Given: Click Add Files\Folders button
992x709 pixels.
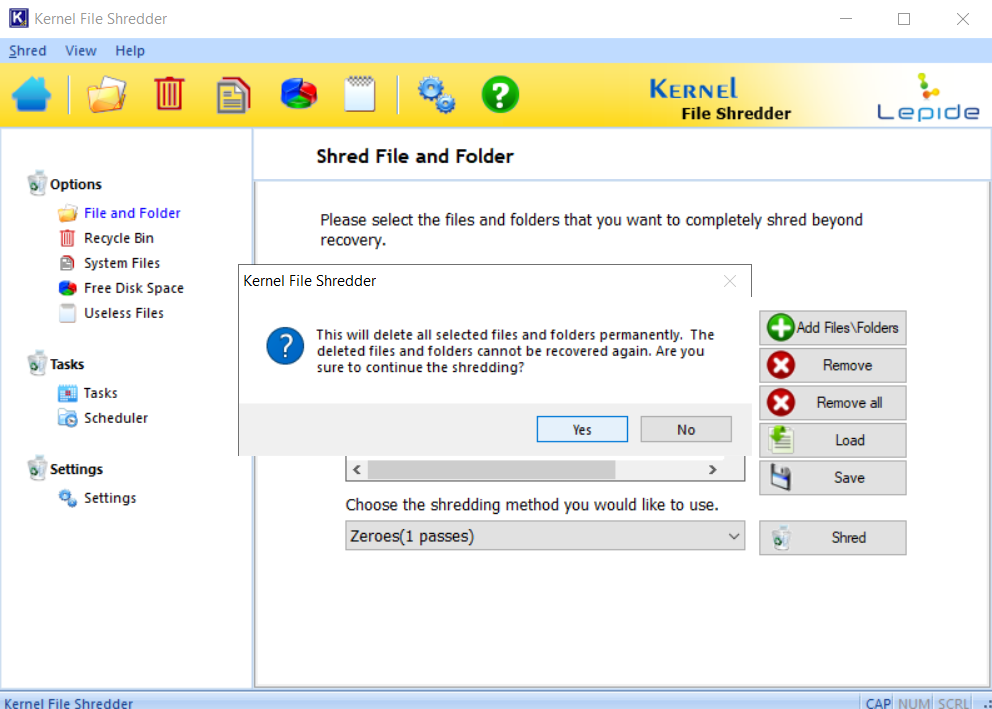Looking at the screenshot, I should coord(833,328).
